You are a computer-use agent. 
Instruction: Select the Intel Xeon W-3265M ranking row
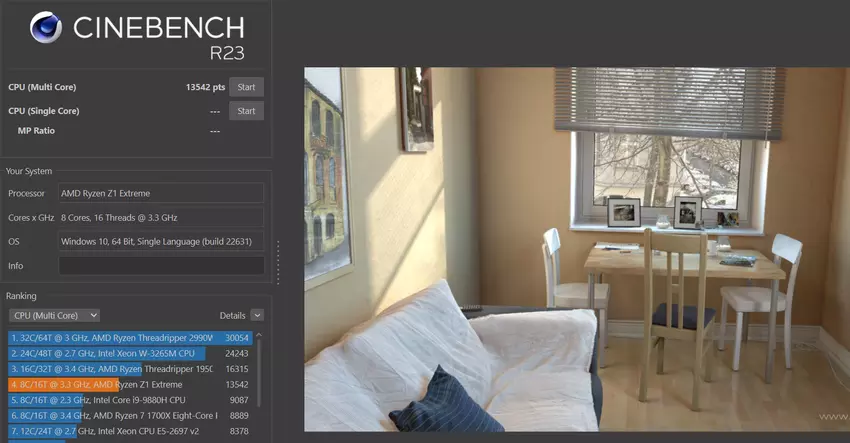130,353
